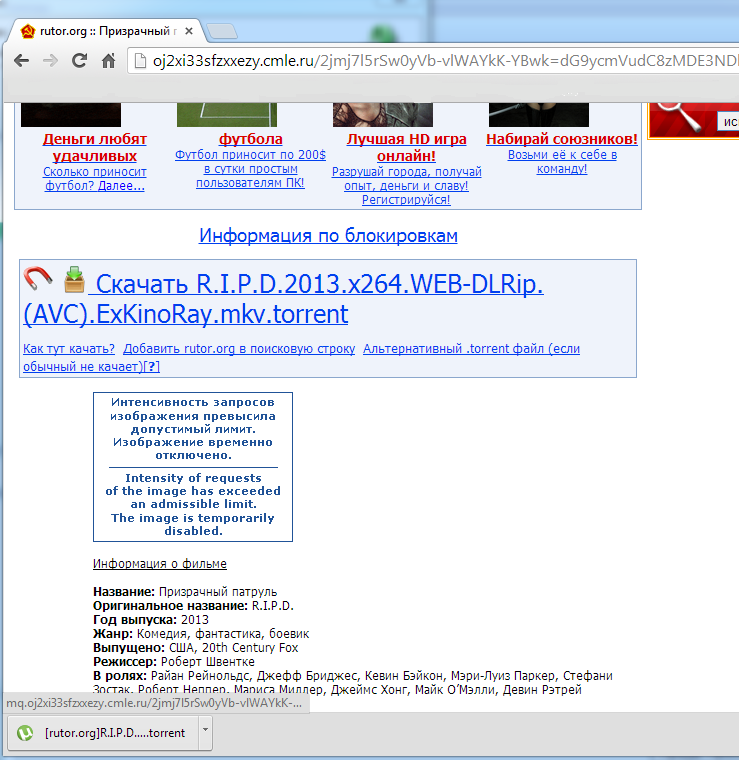The image size is (739, 760).
Task: Open the Лучшая HD игра онлайн! ad
Action: pos(406,147)
